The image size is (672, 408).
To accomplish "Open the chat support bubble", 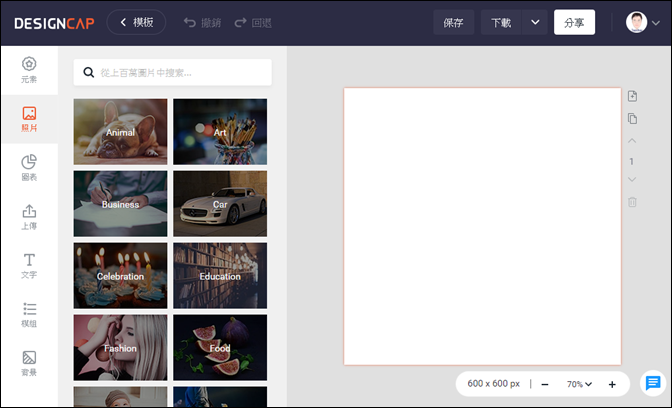I will coord(653,383).
